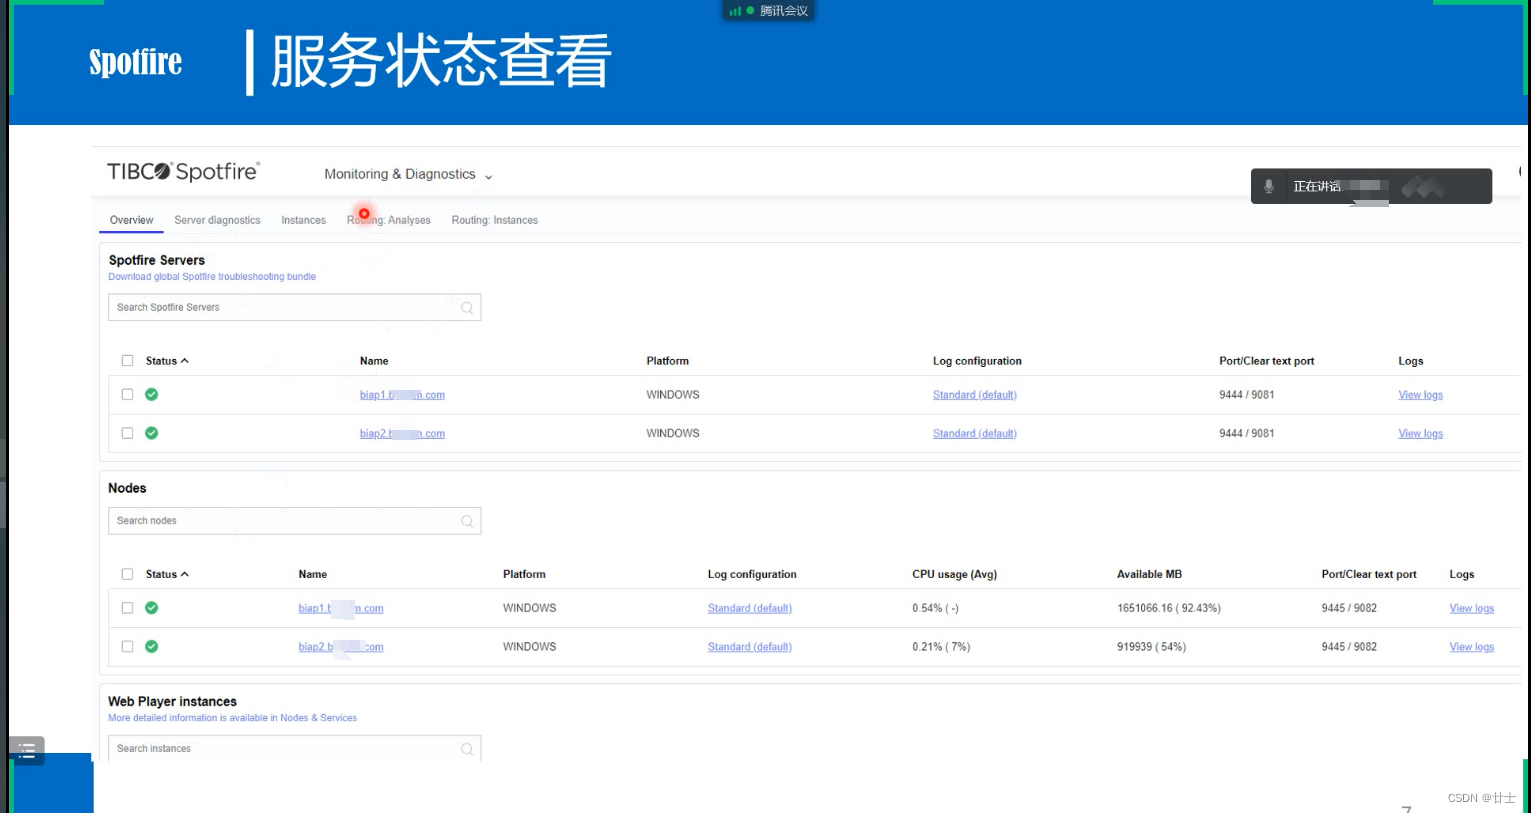Click green status icon for biap2 server row
This screenshot has height=813, width=1531.
pos(152,433)
